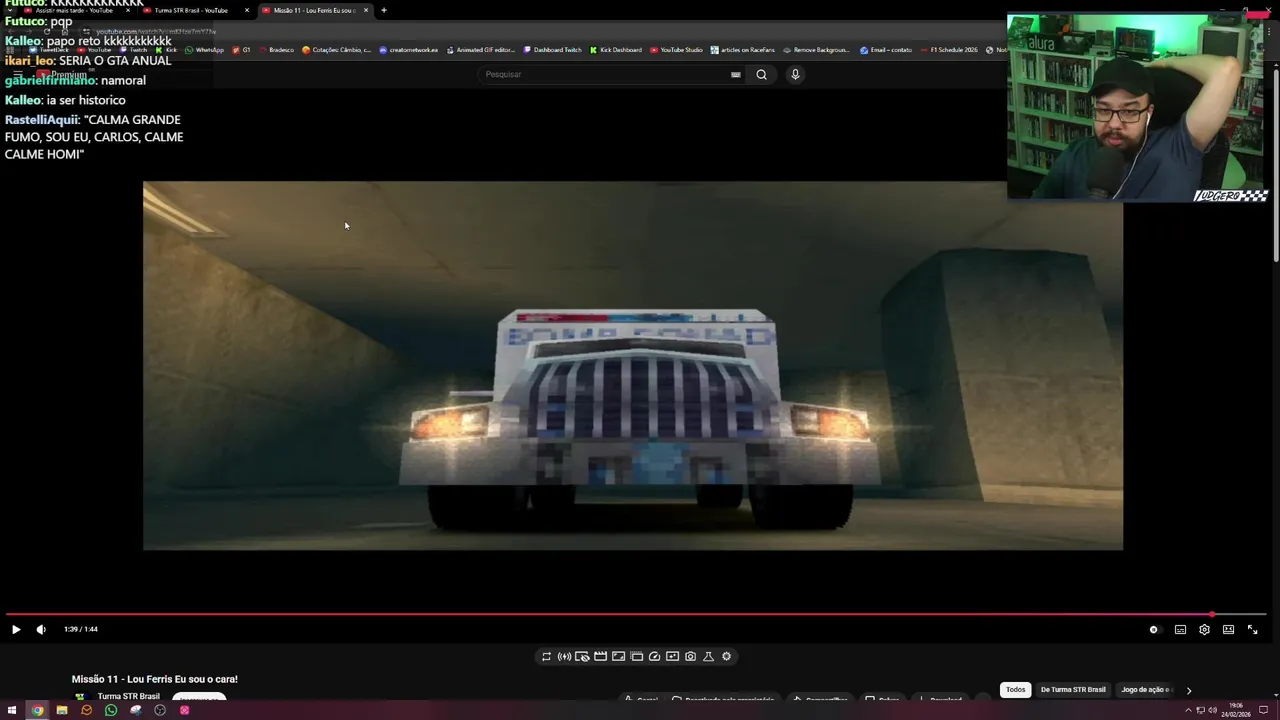Open the Windows Start menu

pos(13,710)
